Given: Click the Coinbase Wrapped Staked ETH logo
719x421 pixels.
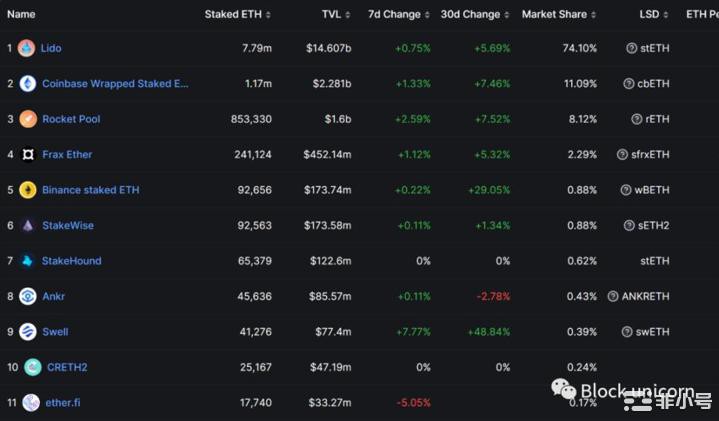Looking at the screenshot, I should [26, 84].
